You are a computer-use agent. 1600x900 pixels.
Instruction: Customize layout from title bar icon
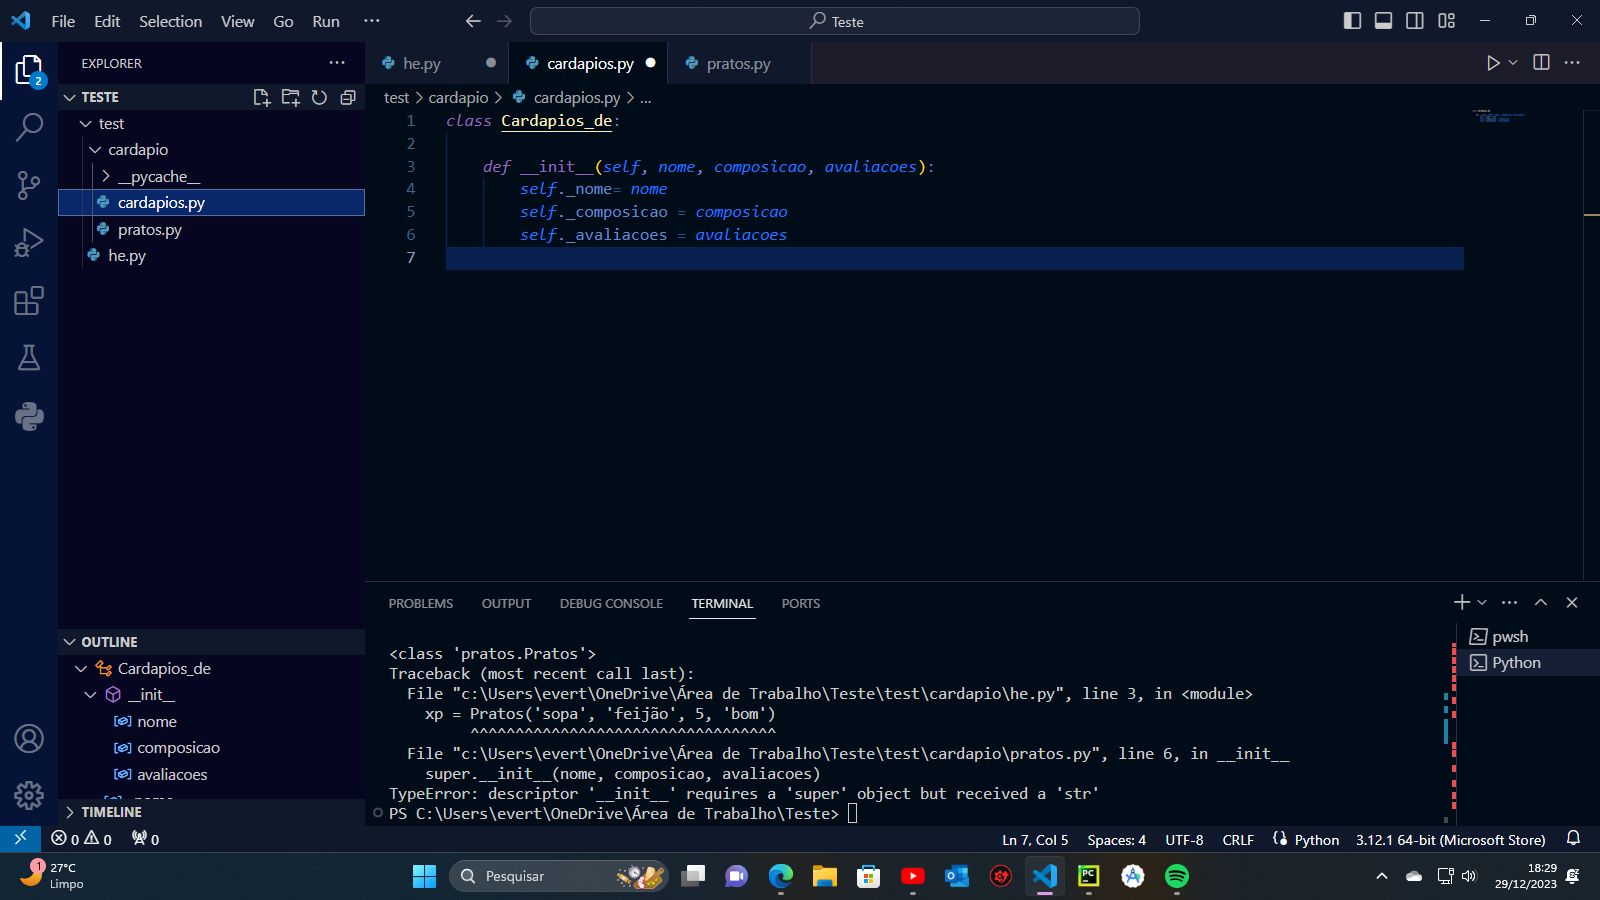point(1447,21)
